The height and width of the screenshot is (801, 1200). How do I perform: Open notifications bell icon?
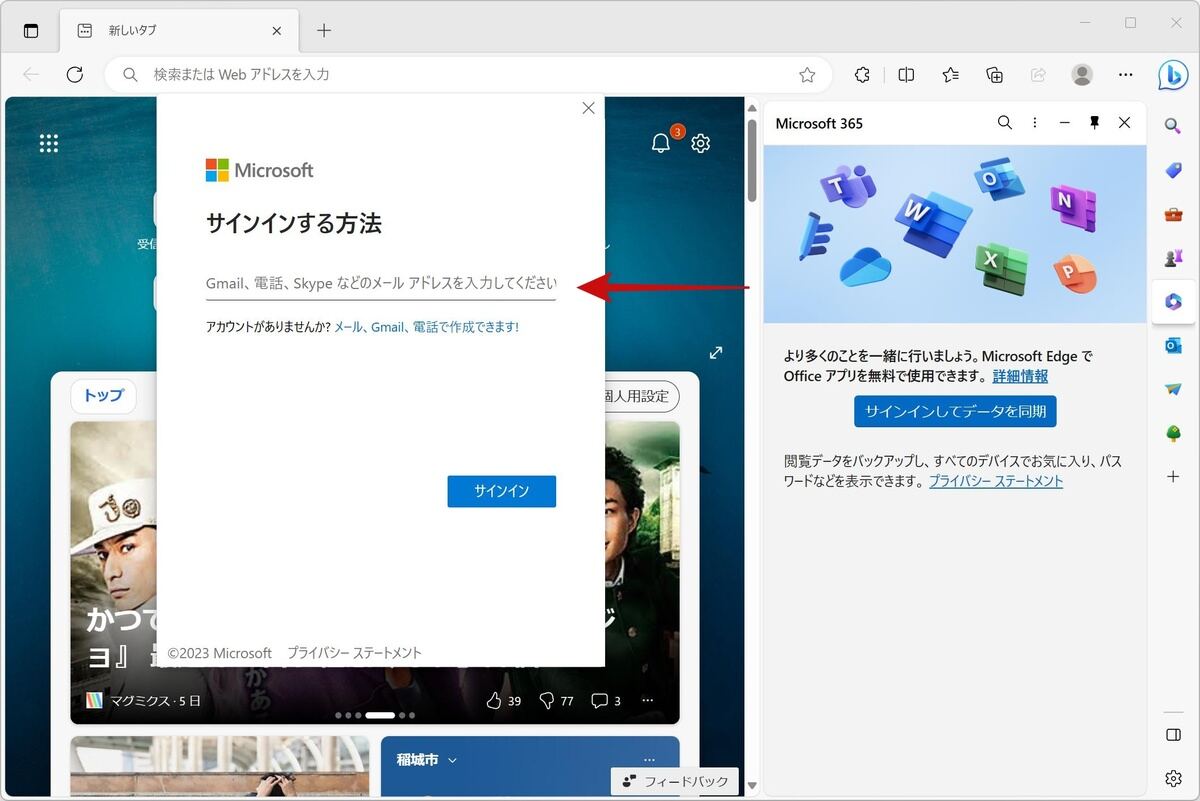(x=661, y=144)
